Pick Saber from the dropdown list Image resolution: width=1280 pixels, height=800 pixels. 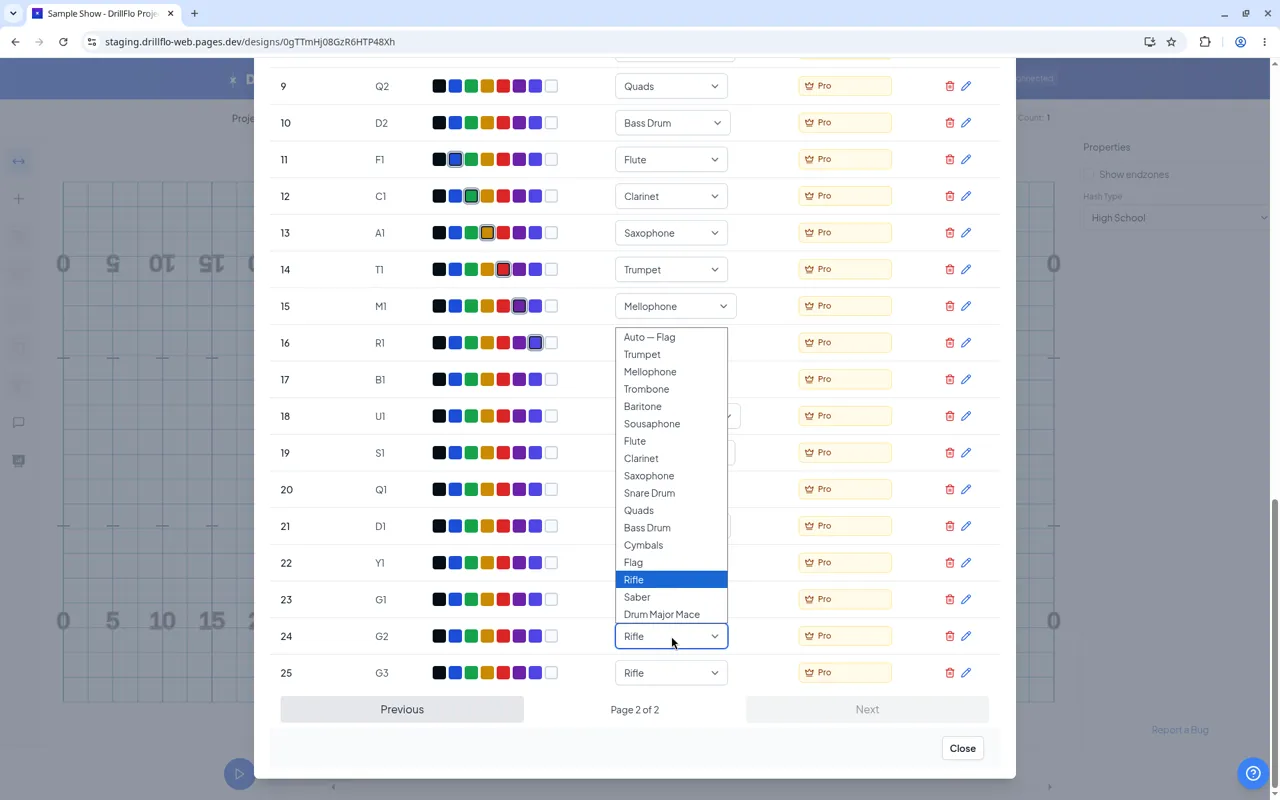point(671,597)
